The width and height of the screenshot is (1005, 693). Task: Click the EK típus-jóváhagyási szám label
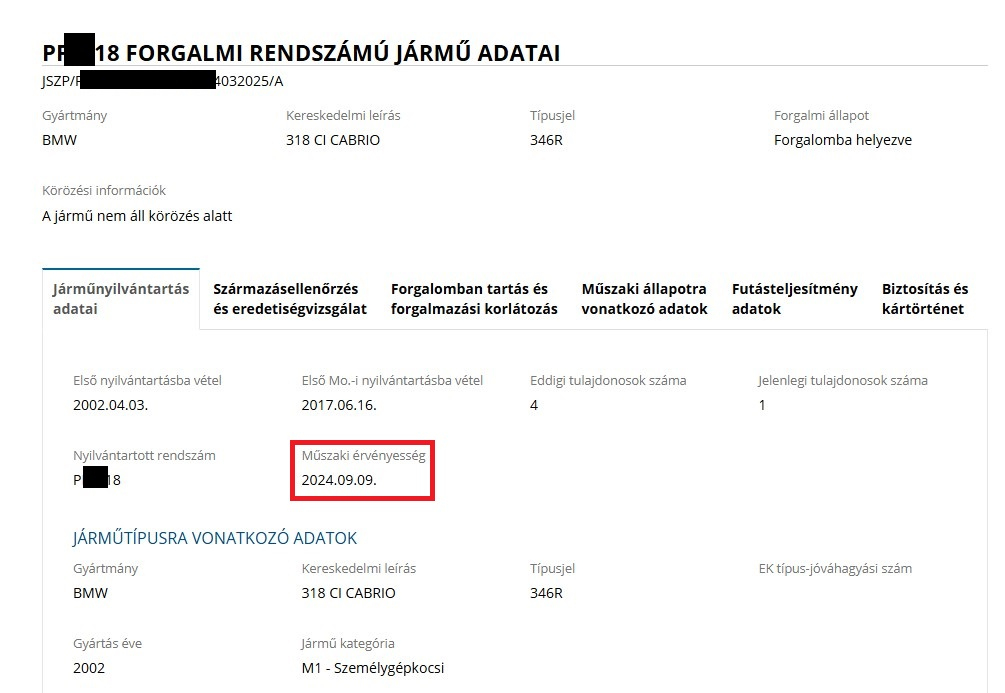[x=835, y=568]
